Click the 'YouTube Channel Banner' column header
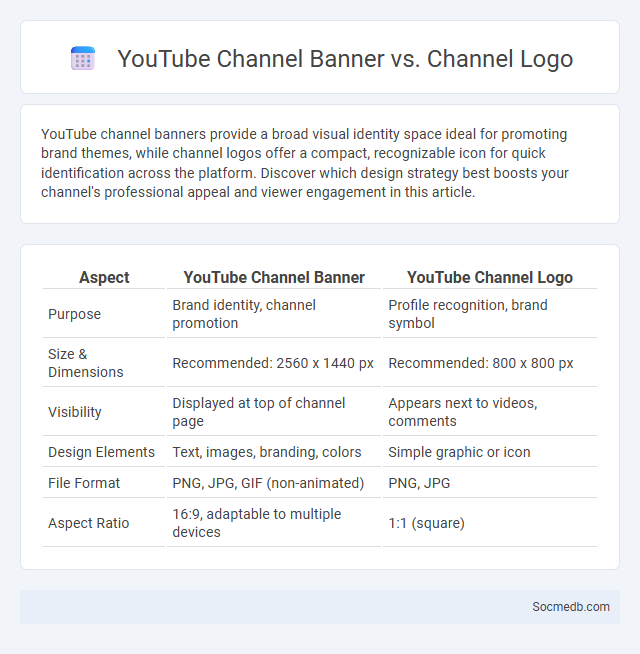This screenshot has width=640, height=654. pos(274,277)
